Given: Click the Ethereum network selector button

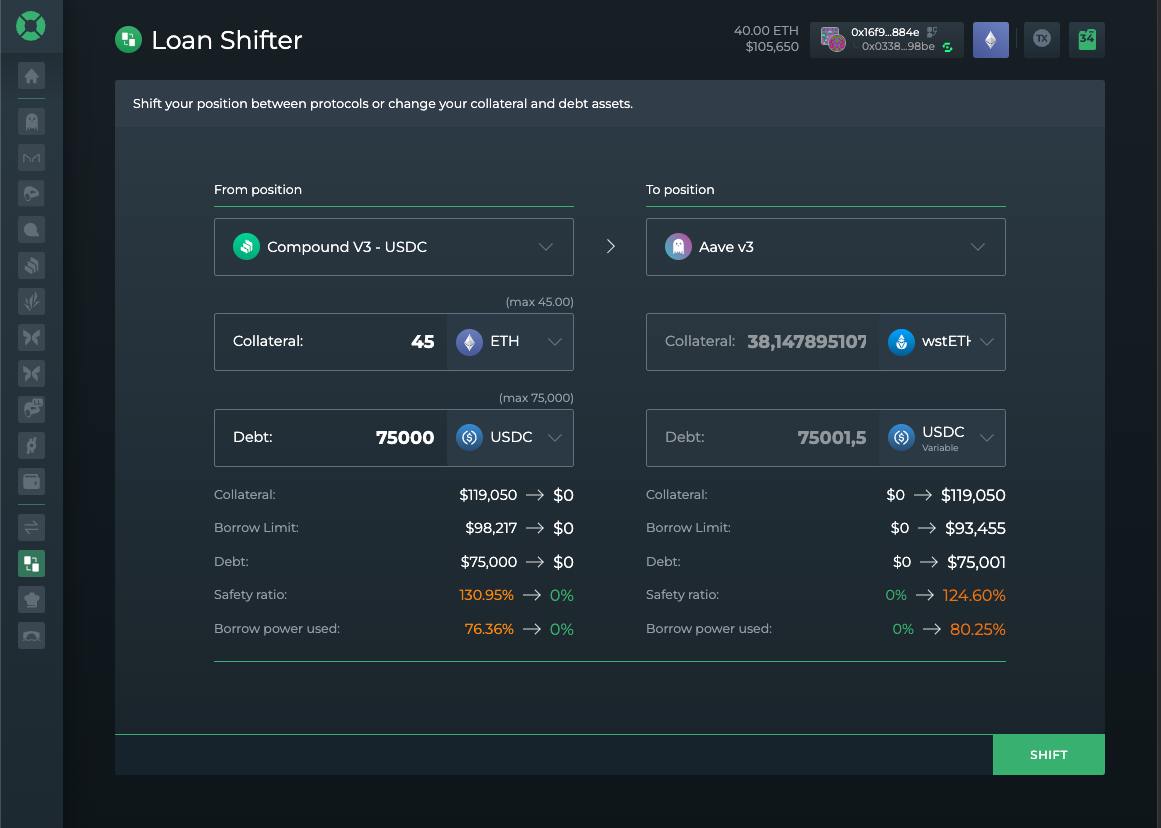Looking at the screenshot, I should point(991,39).
